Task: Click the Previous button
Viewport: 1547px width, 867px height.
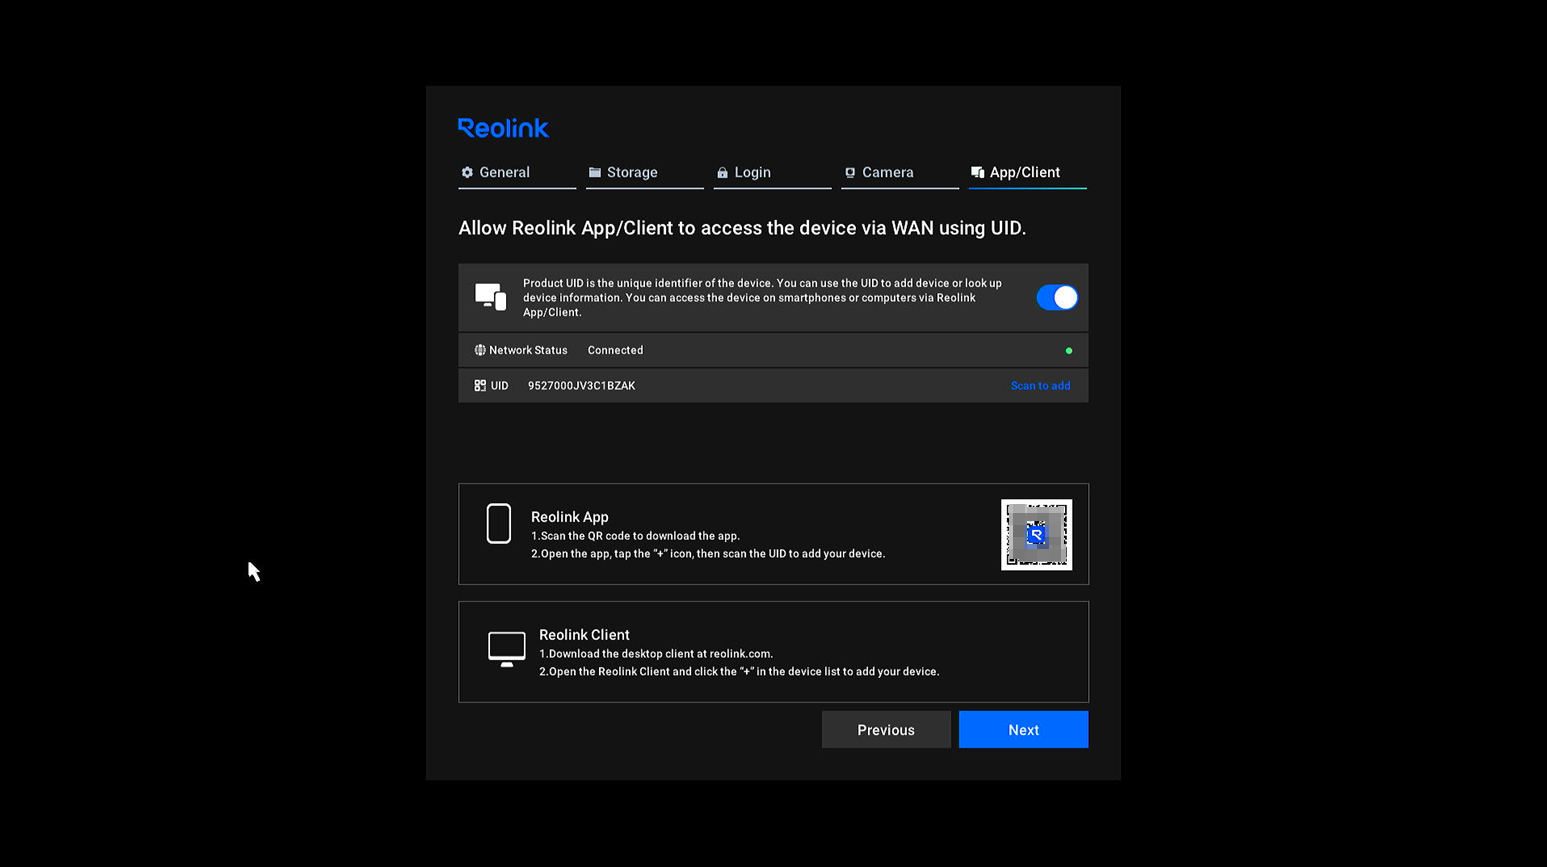Action: pos(886,730)
